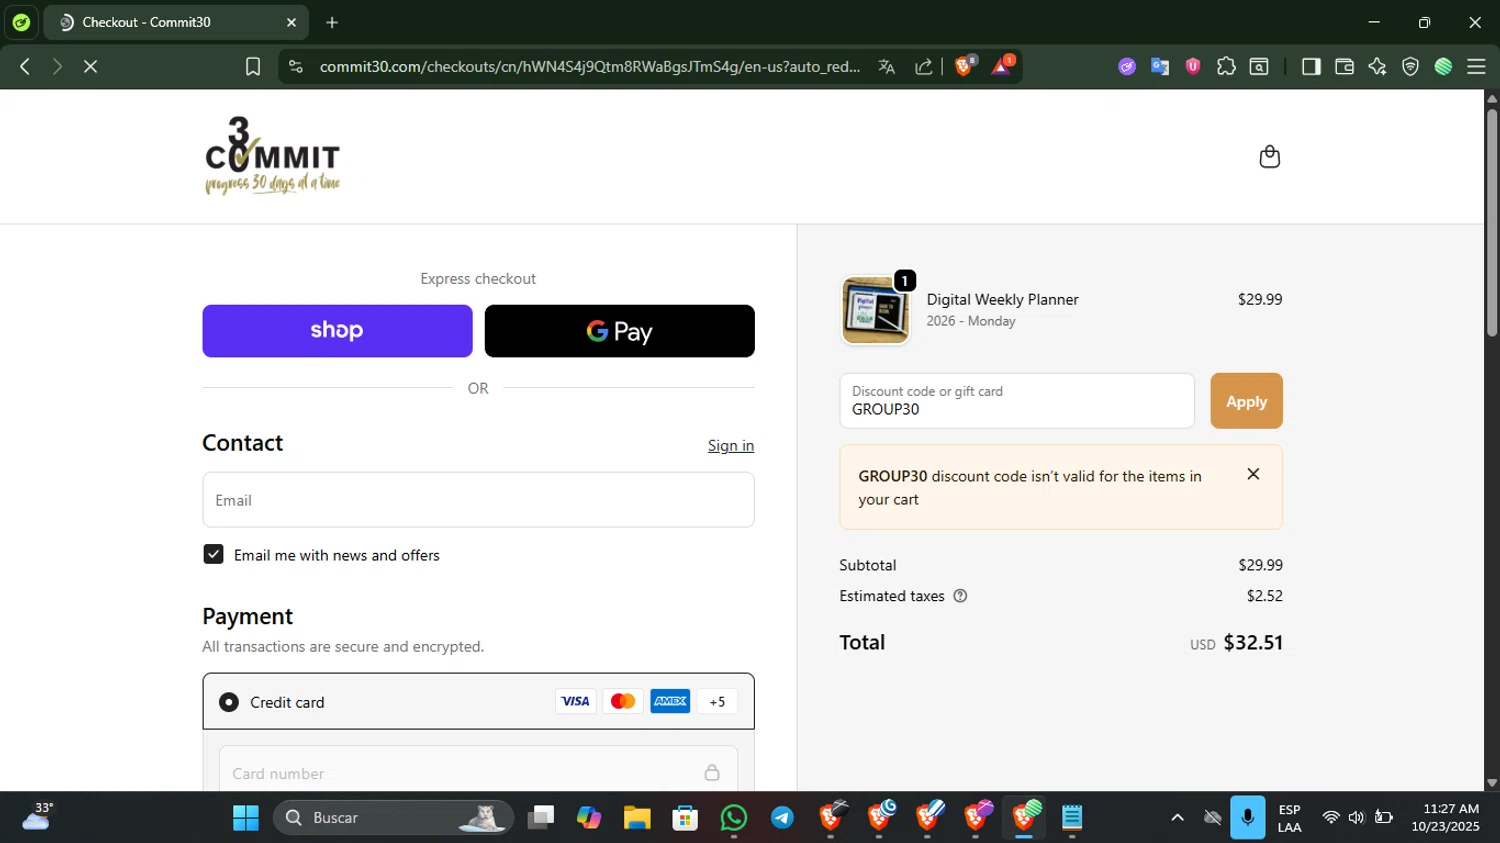1500x843 pixels.
Task: Open the extensions puzzle icon
Action: tap(1226, 66)
